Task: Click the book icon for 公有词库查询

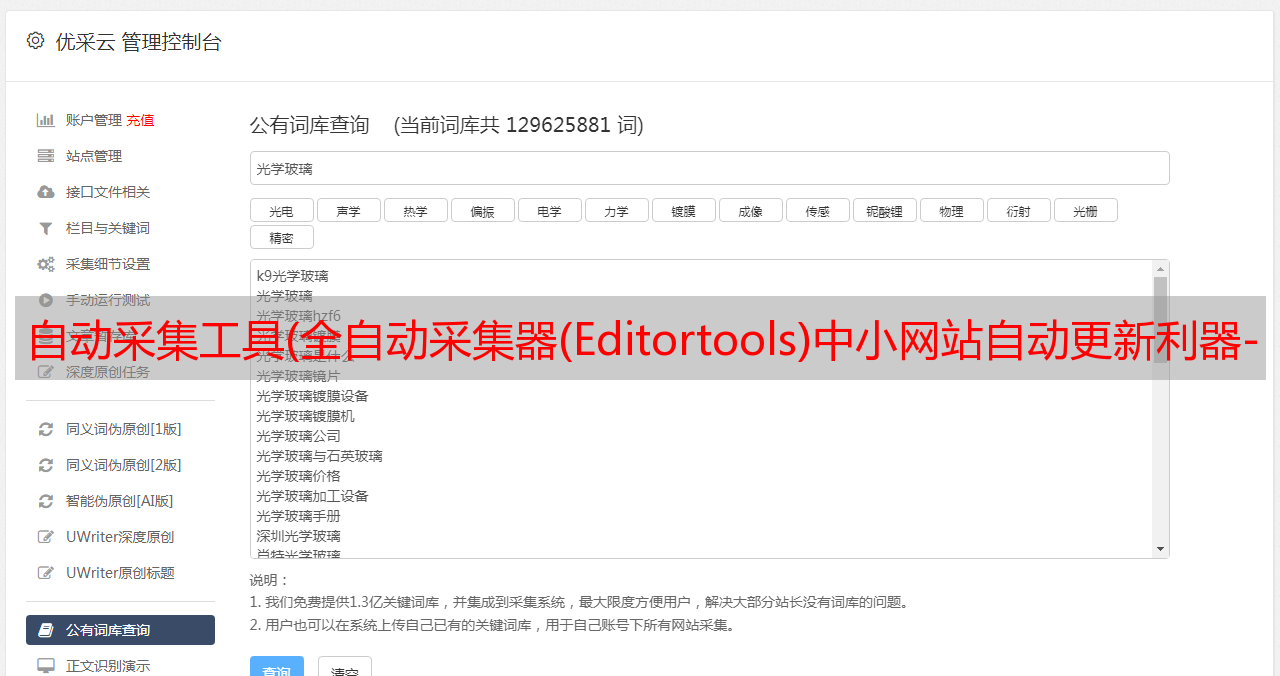Action: click(x=45, y=630)
